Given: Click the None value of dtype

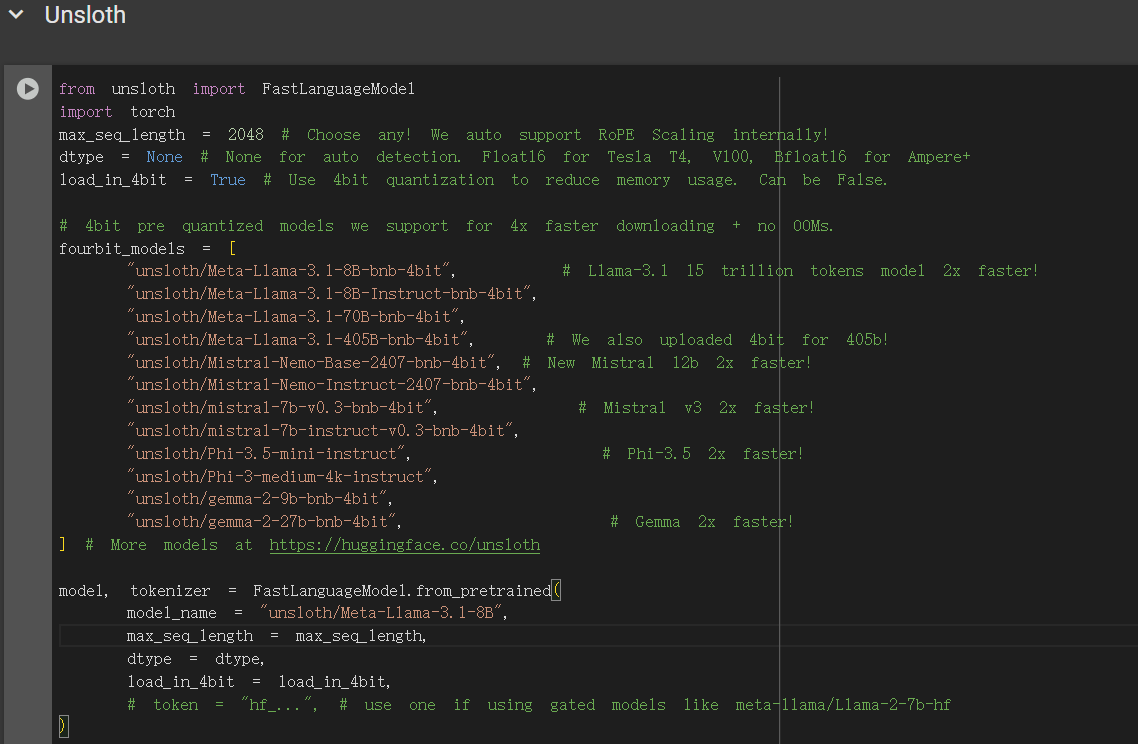Looking at the screenshot, I should coord(164,157).
